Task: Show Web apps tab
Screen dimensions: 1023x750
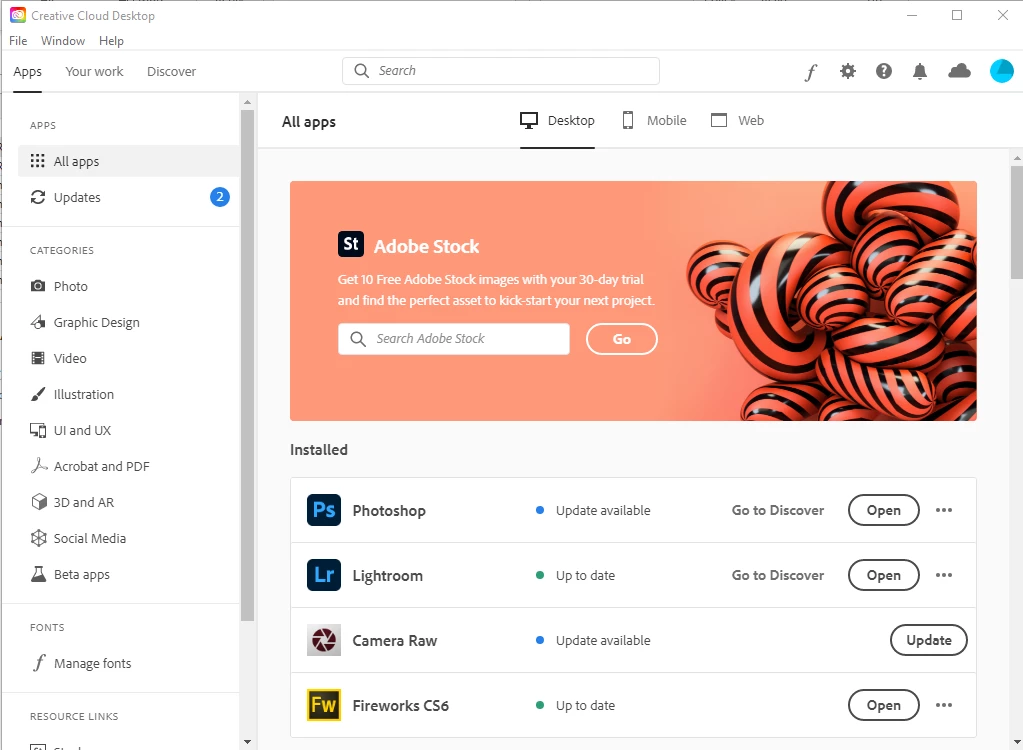Action: coord(737,121)
